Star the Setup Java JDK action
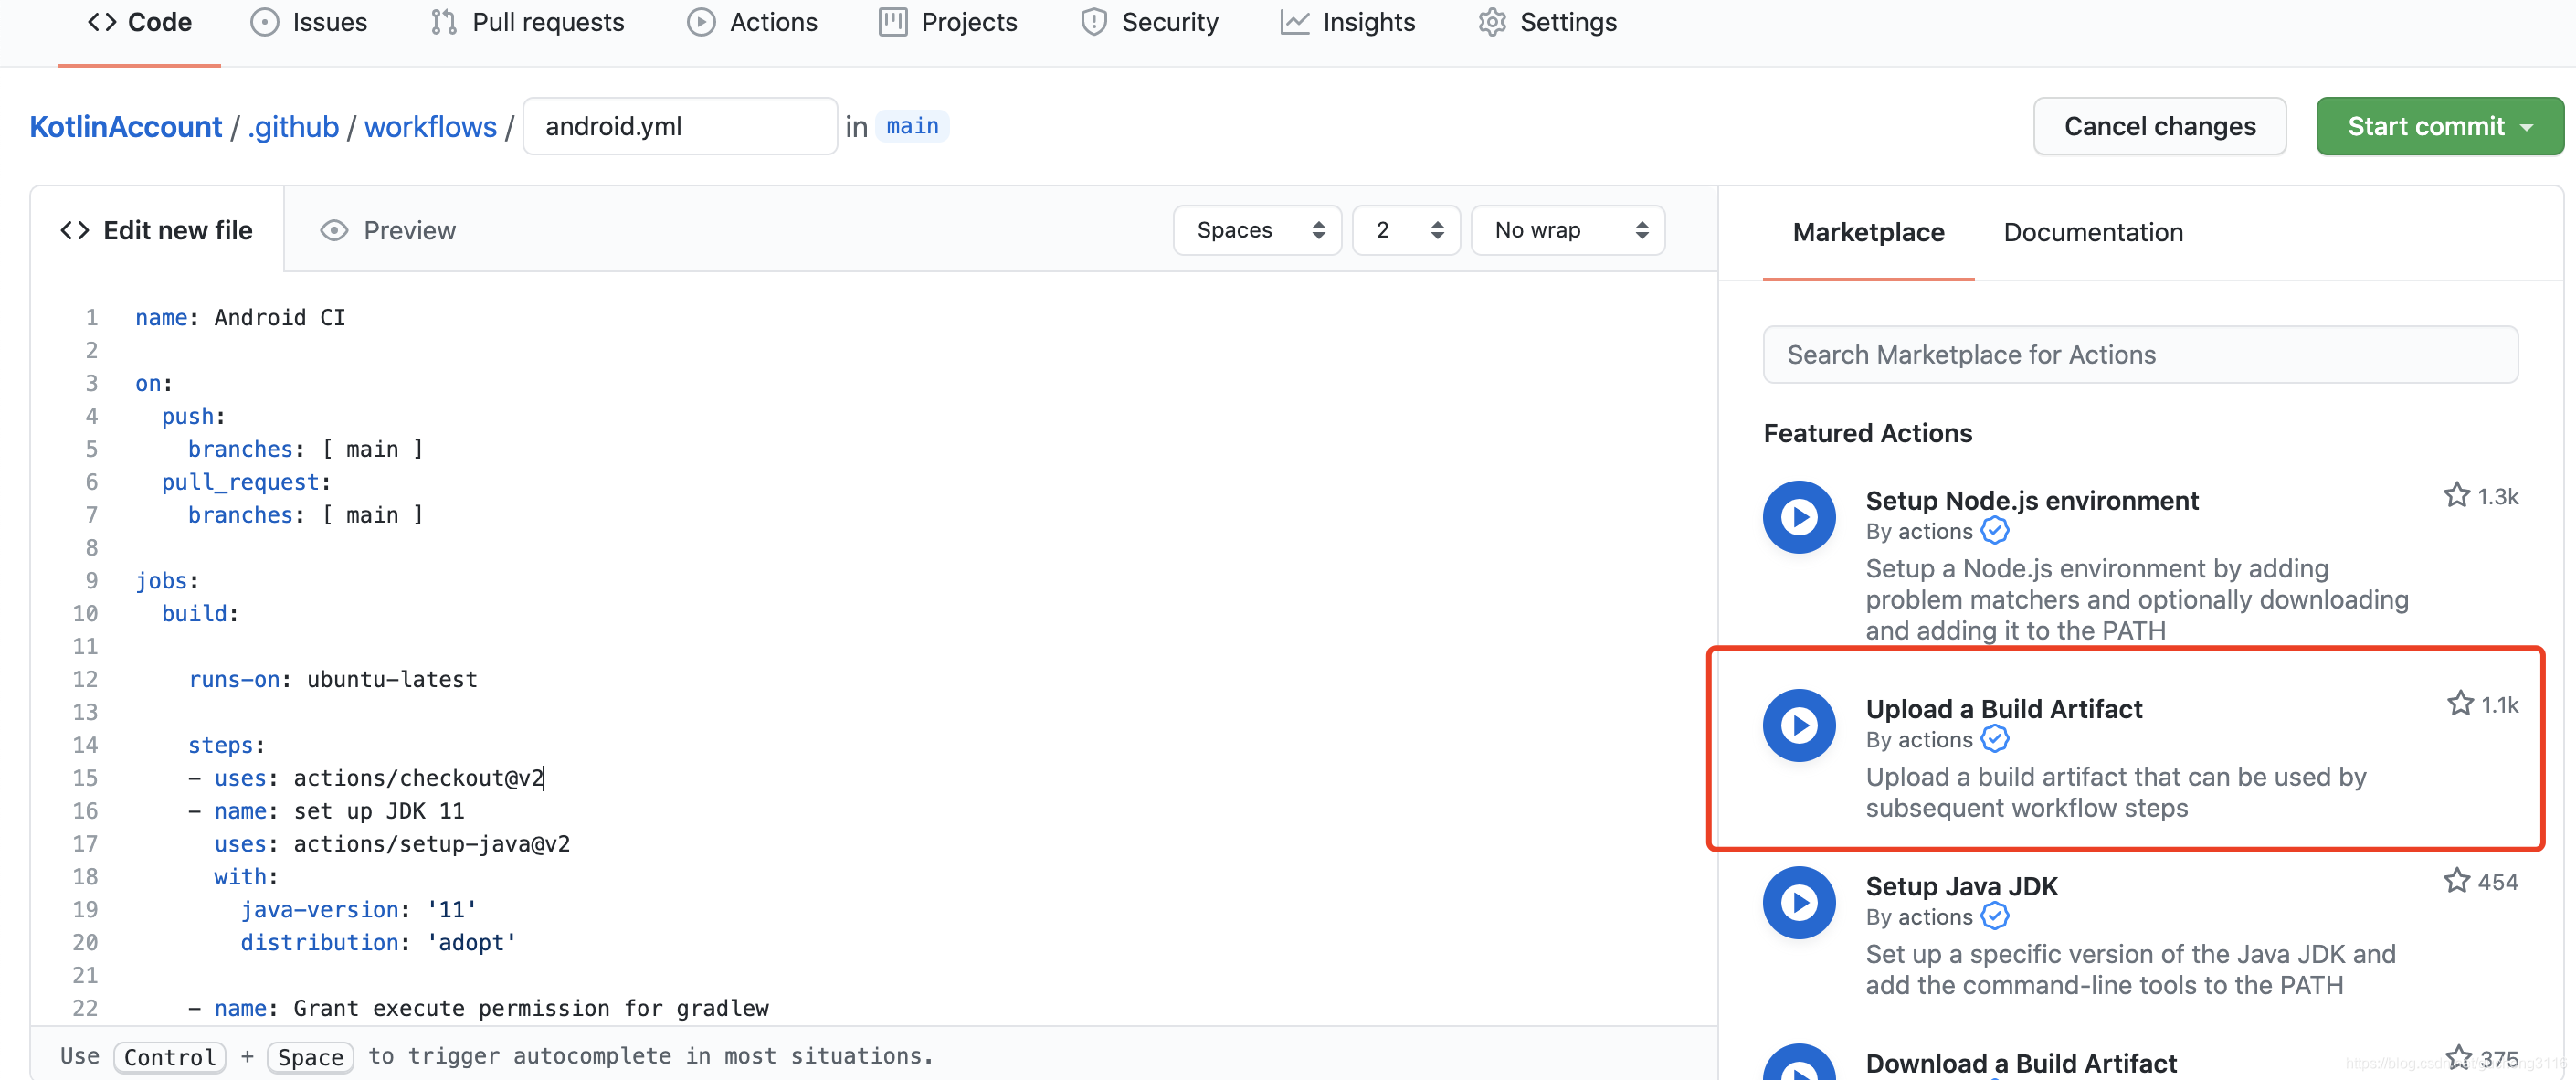2576x1080 pixels. pos(2457,880)
